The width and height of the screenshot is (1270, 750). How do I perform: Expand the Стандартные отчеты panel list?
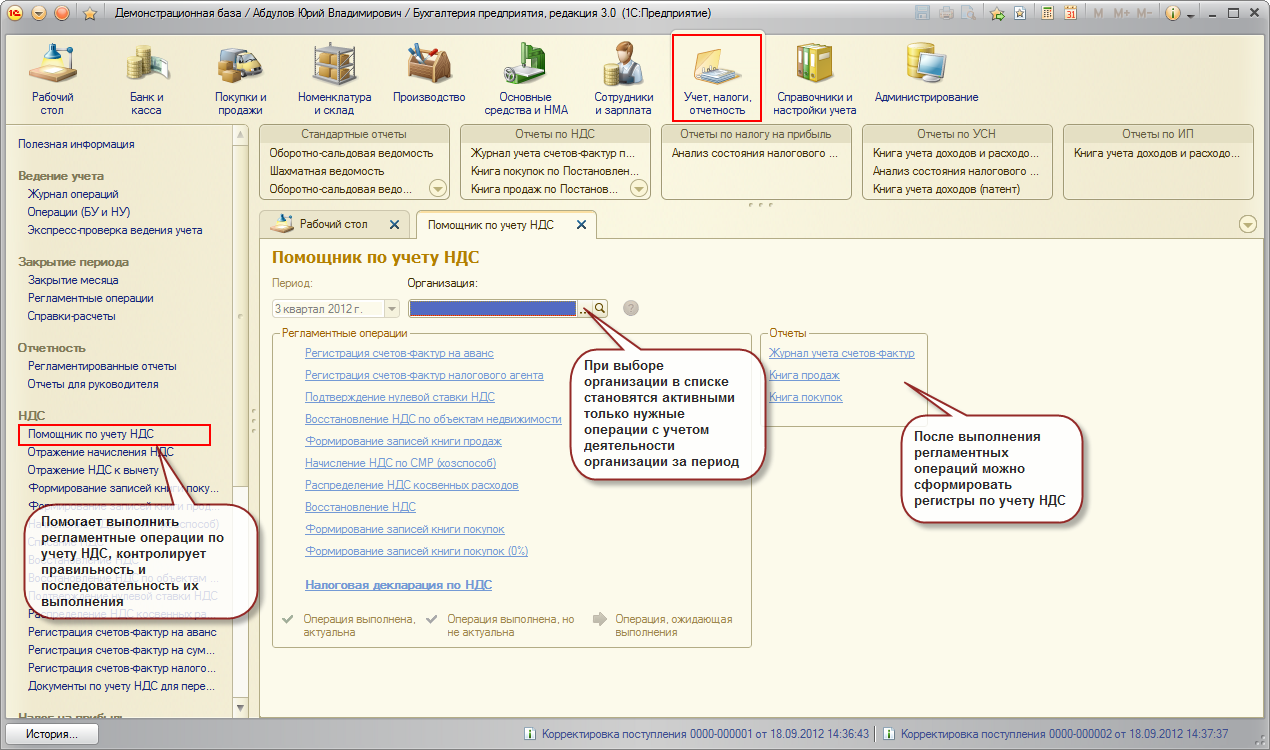[438, 189]
